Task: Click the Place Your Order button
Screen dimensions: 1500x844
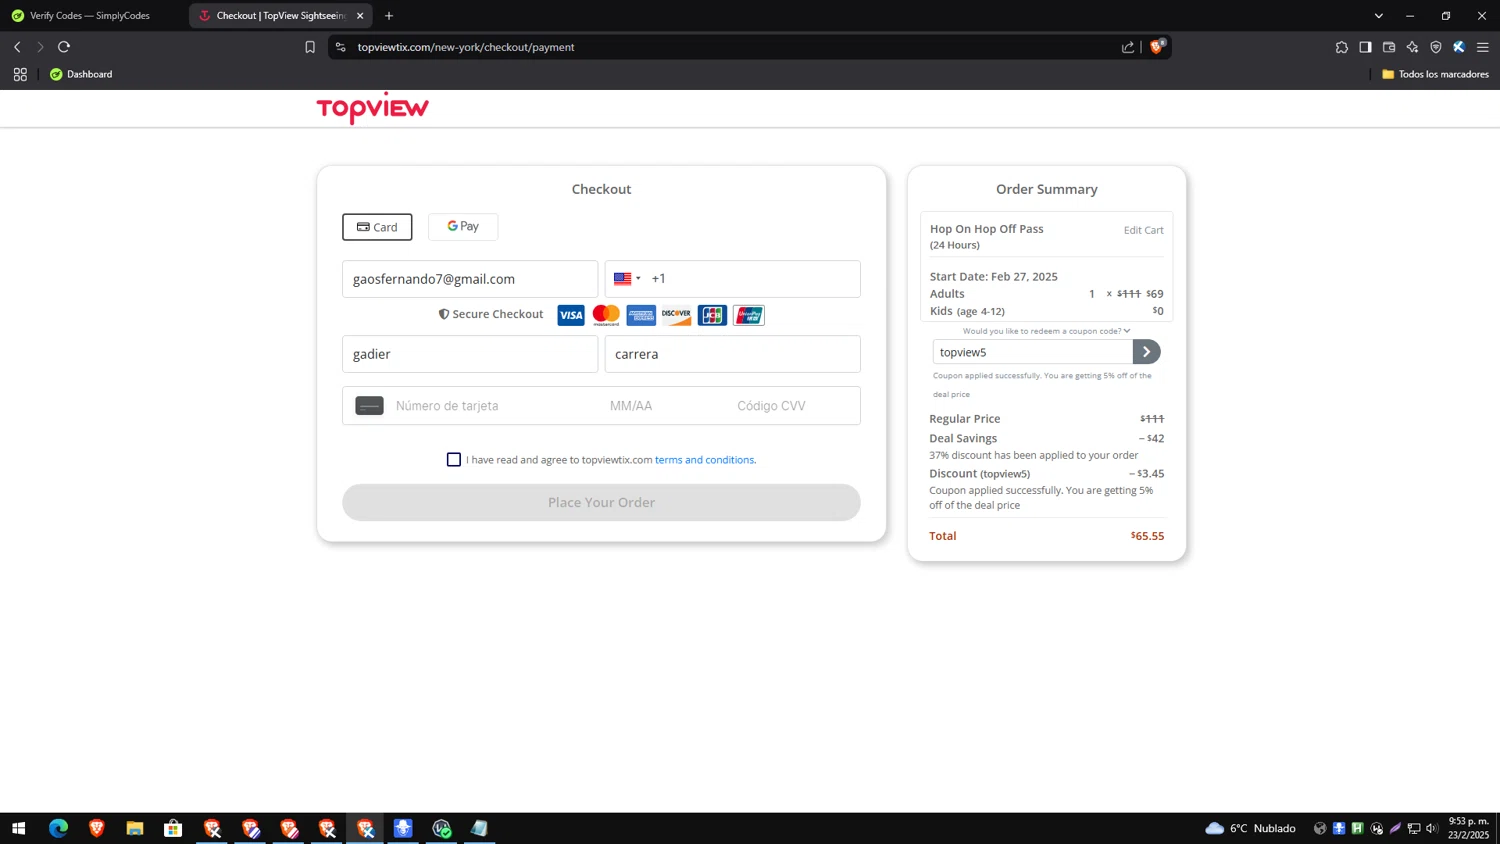Action: (601, 502)
